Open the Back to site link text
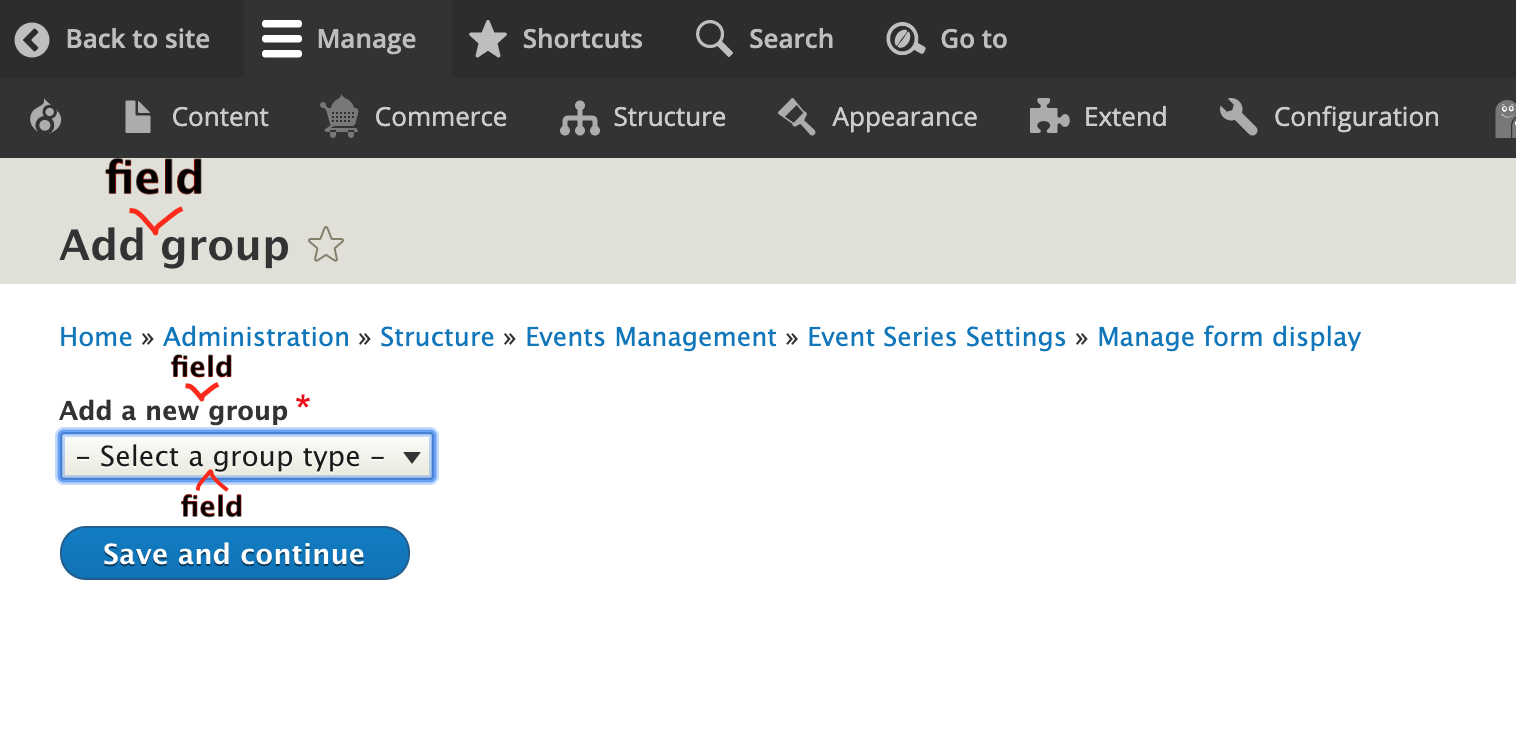 (138, 39)
